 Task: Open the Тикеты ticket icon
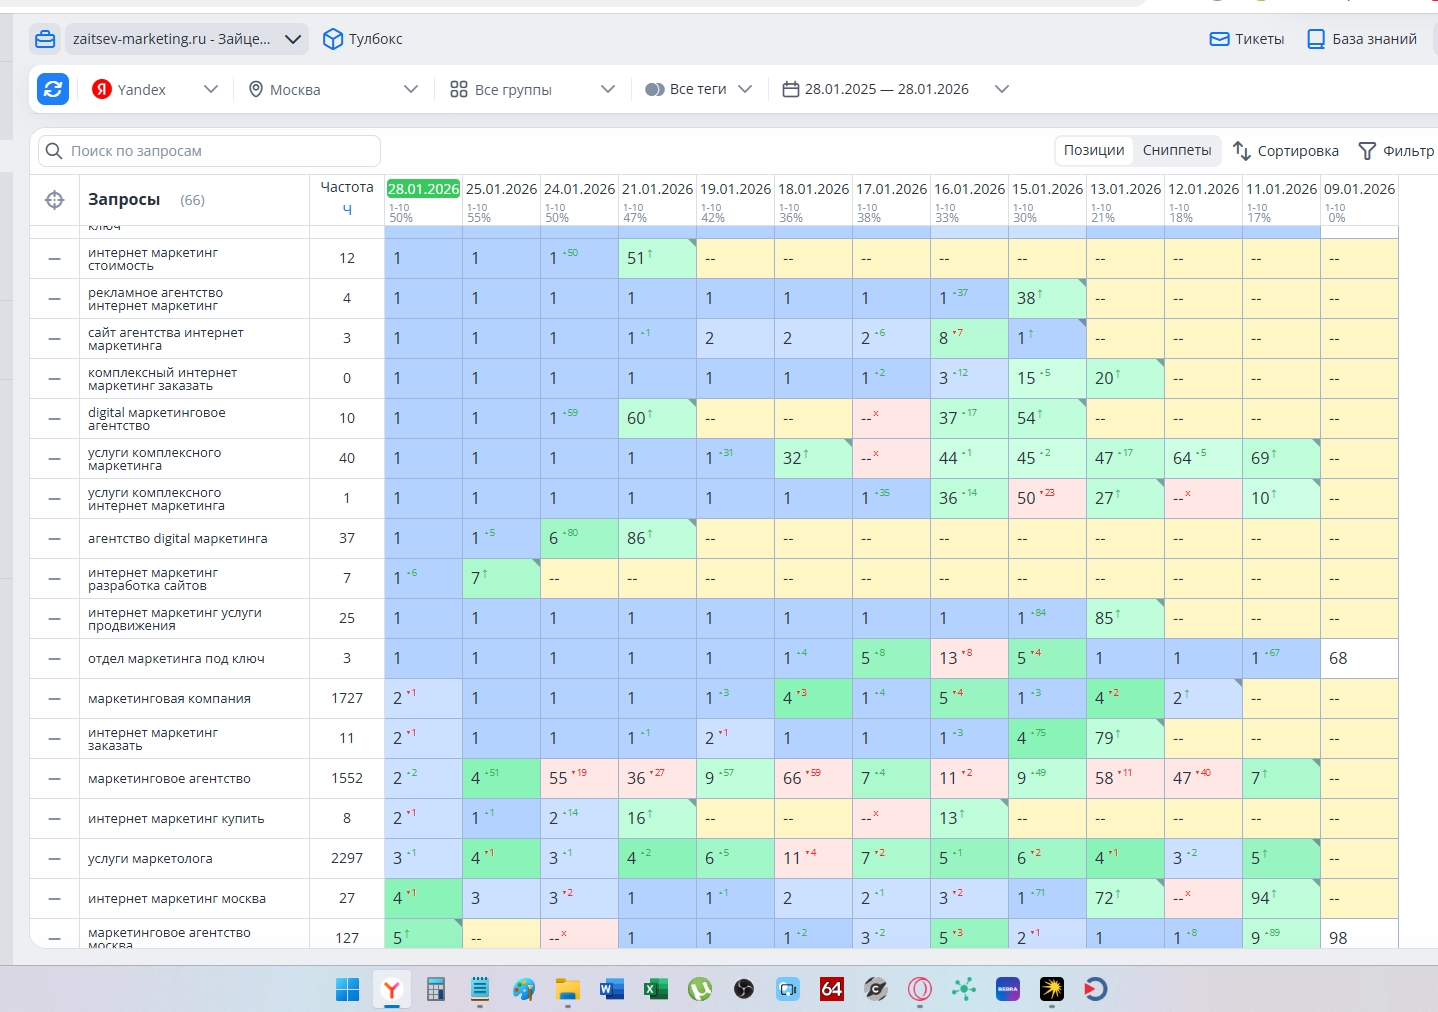click(x=1219, y=39)
